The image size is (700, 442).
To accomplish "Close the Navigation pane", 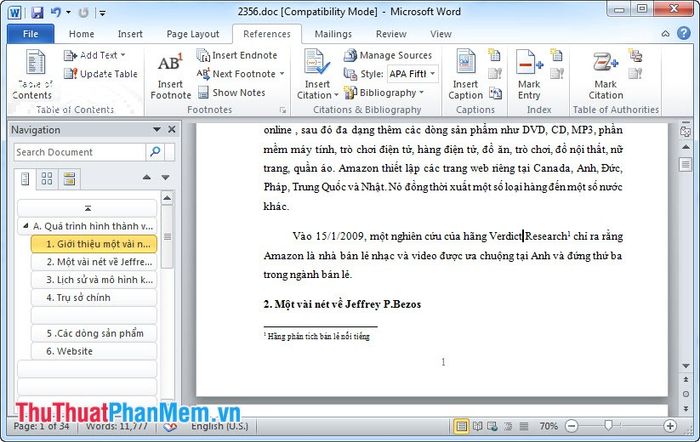I will coord(172,129).
